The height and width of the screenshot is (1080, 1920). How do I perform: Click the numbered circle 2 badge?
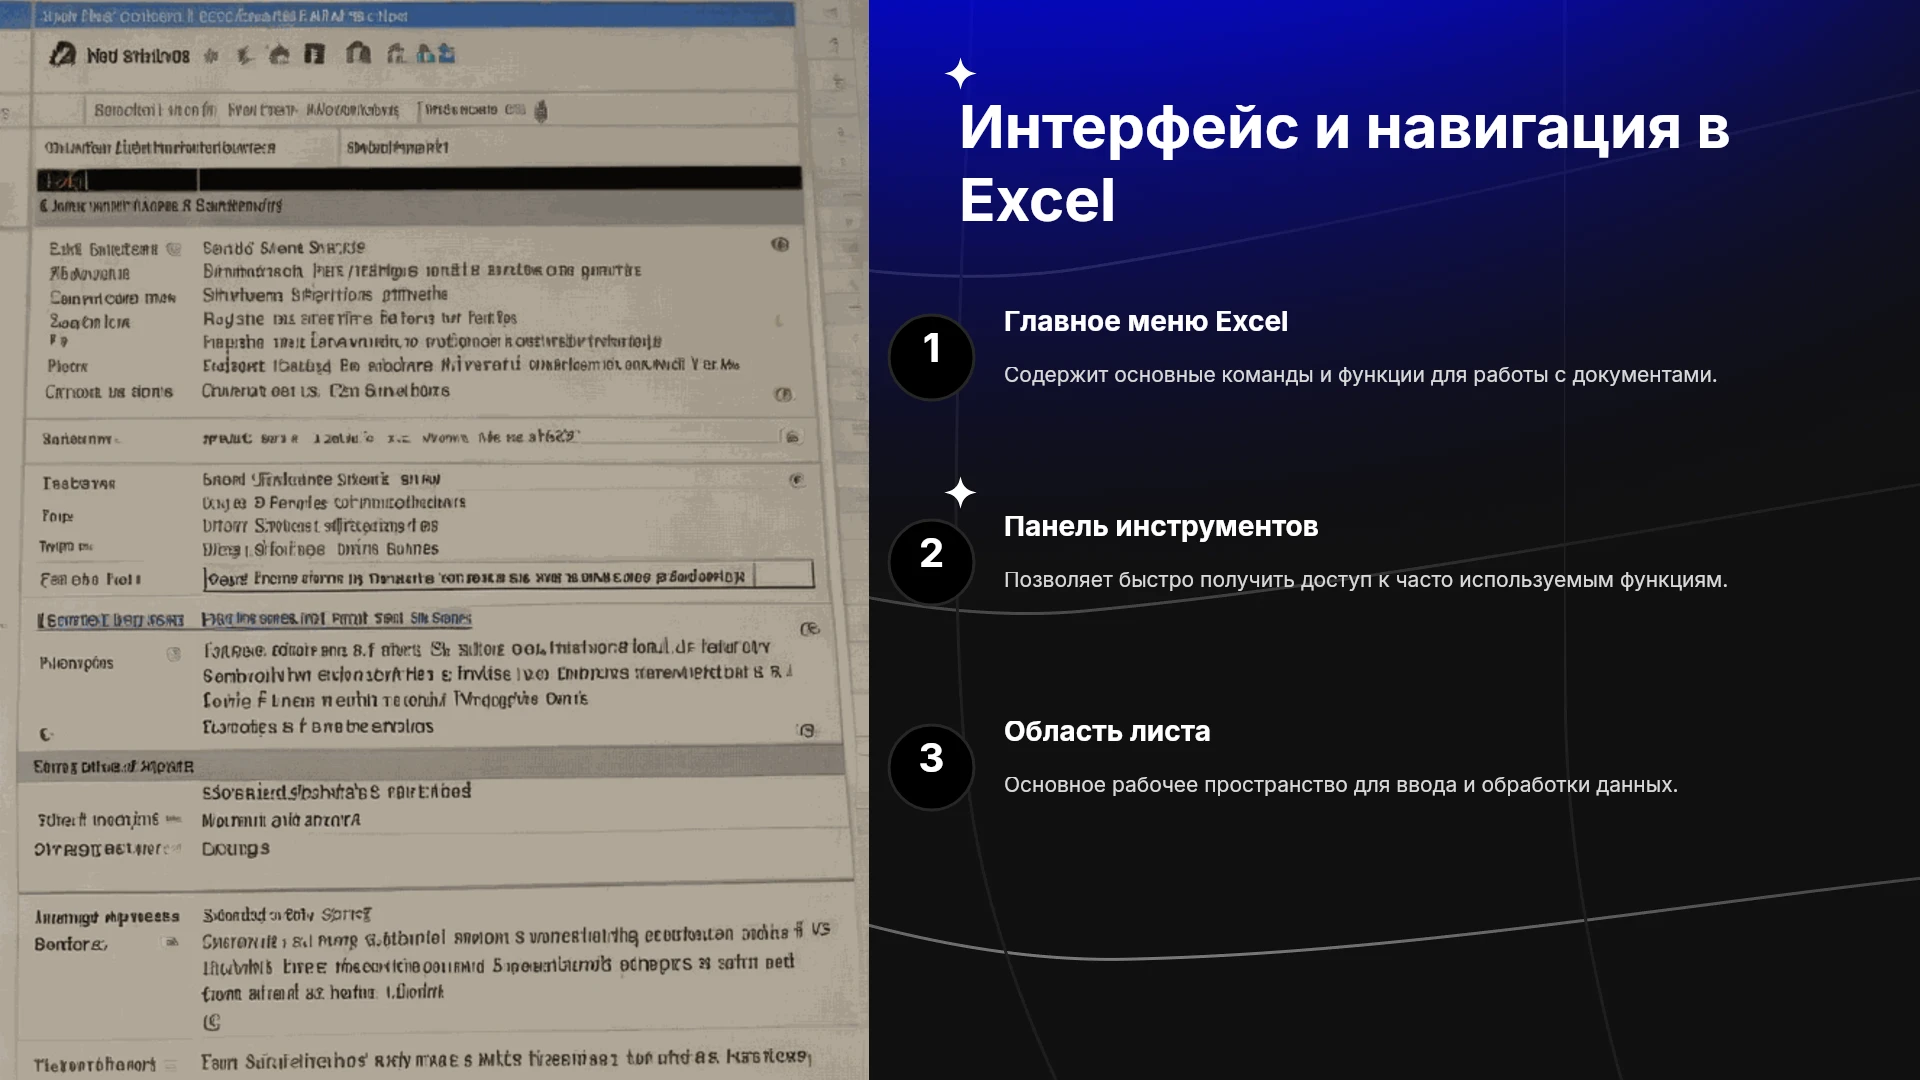click(931, 562)
